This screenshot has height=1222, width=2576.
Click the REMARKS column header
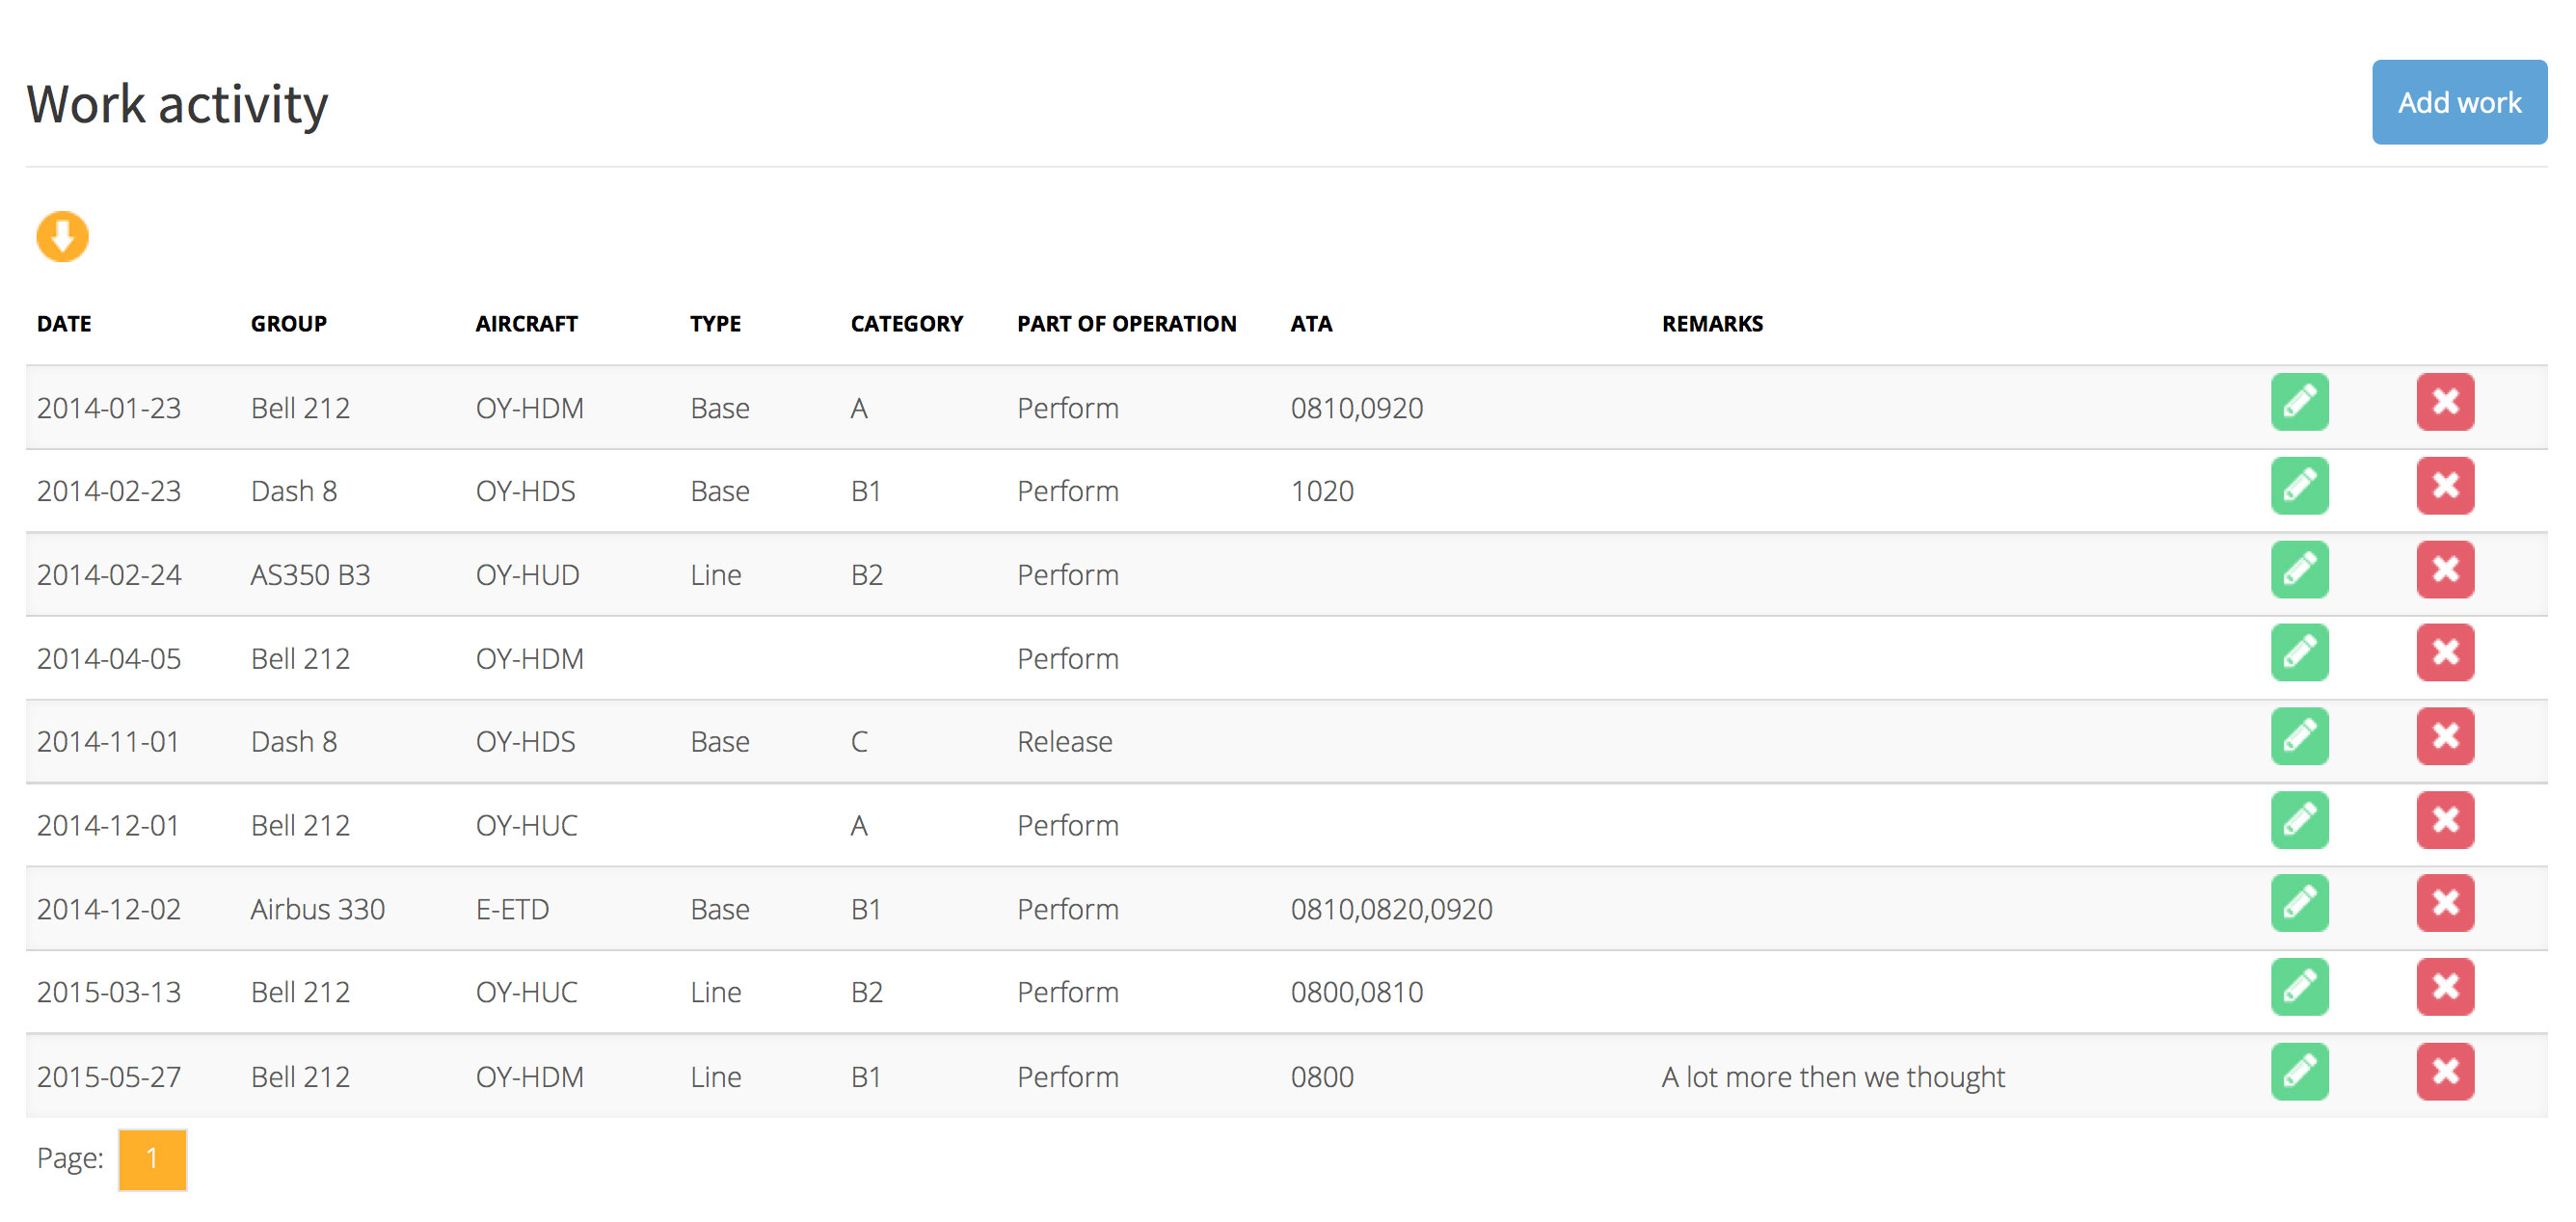coord(1712,324)
